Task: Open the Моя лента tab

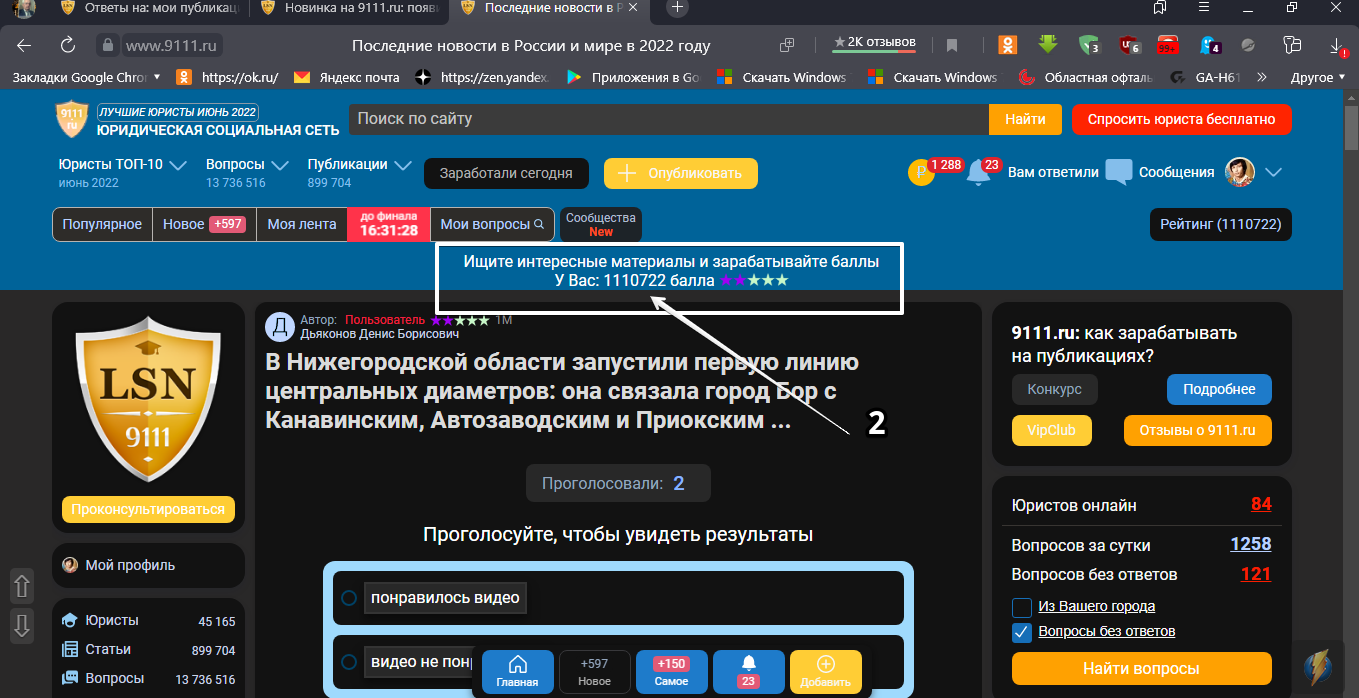Action: pos(301,225)
